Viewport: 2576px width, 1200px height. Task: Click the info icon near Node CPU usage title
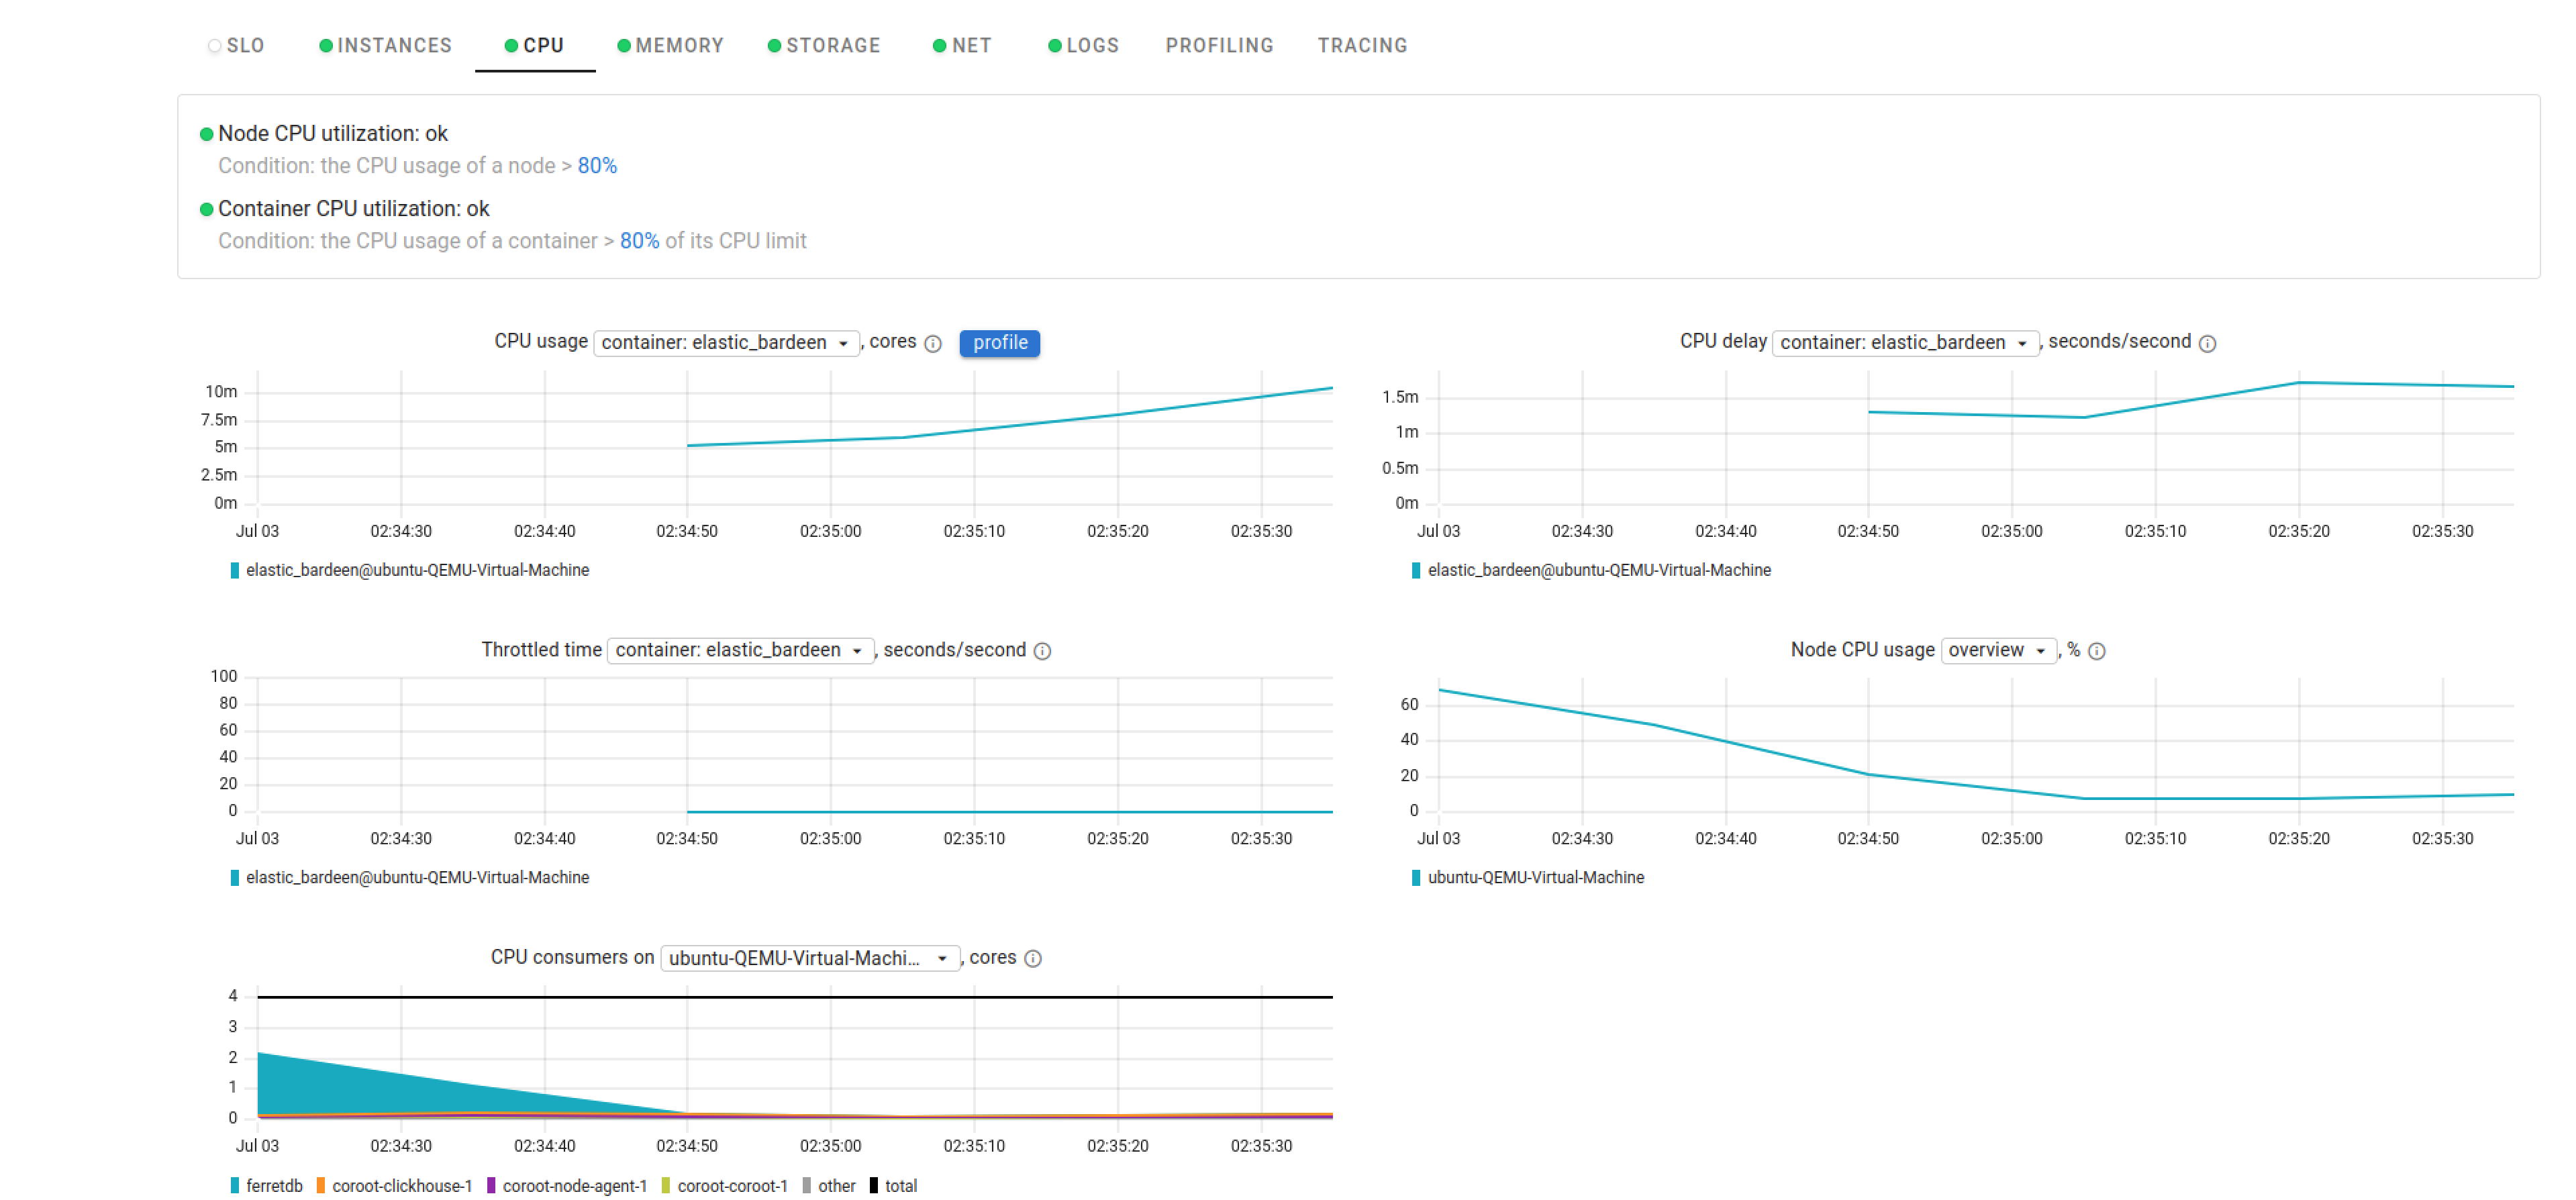pyautogui.click(x=2097, y=651)
